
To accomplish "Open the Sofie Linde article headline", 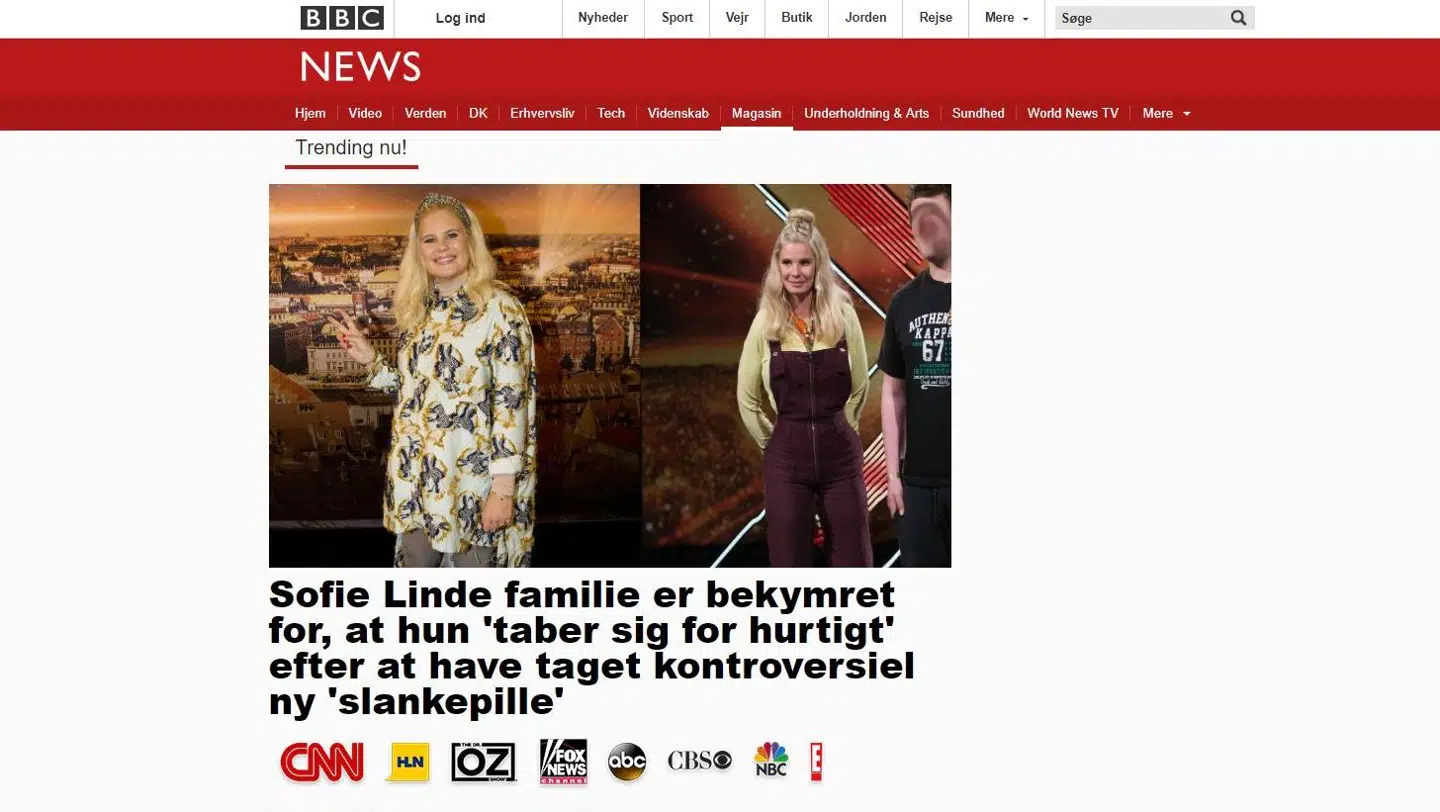I will (592, 648).
